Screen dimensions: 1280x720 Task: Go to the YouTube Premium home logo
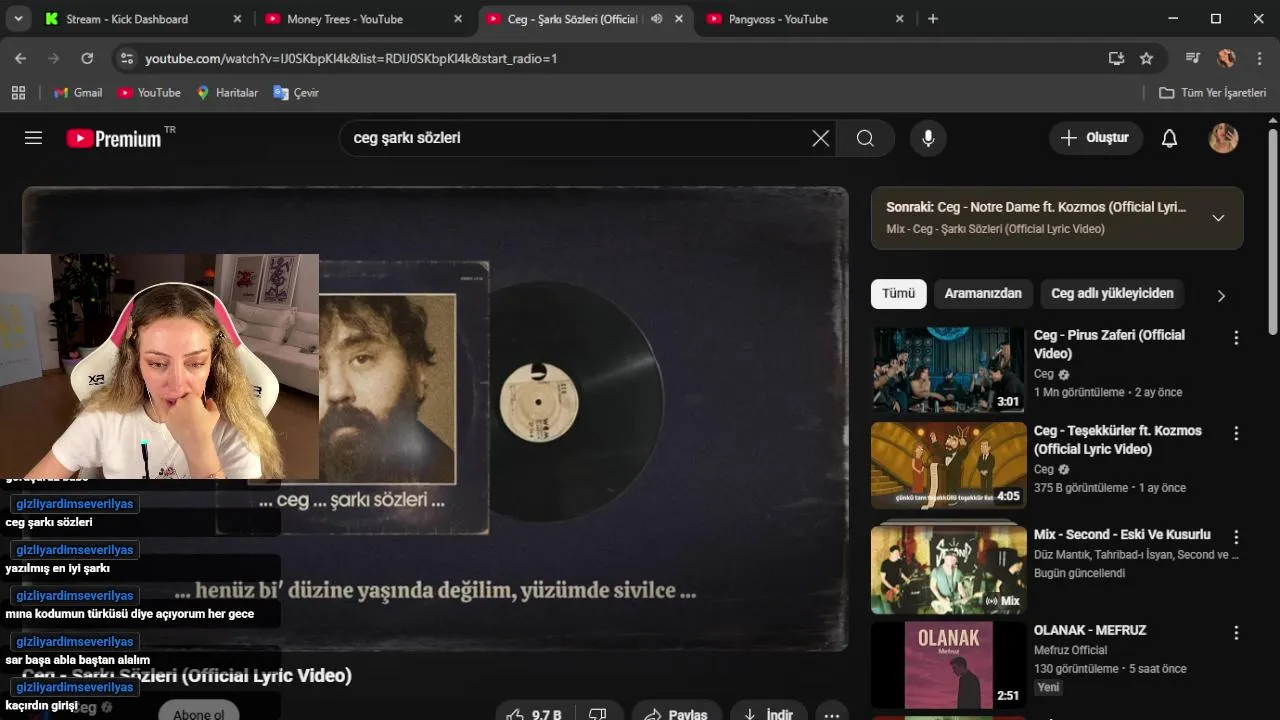[x=114, y=138]
